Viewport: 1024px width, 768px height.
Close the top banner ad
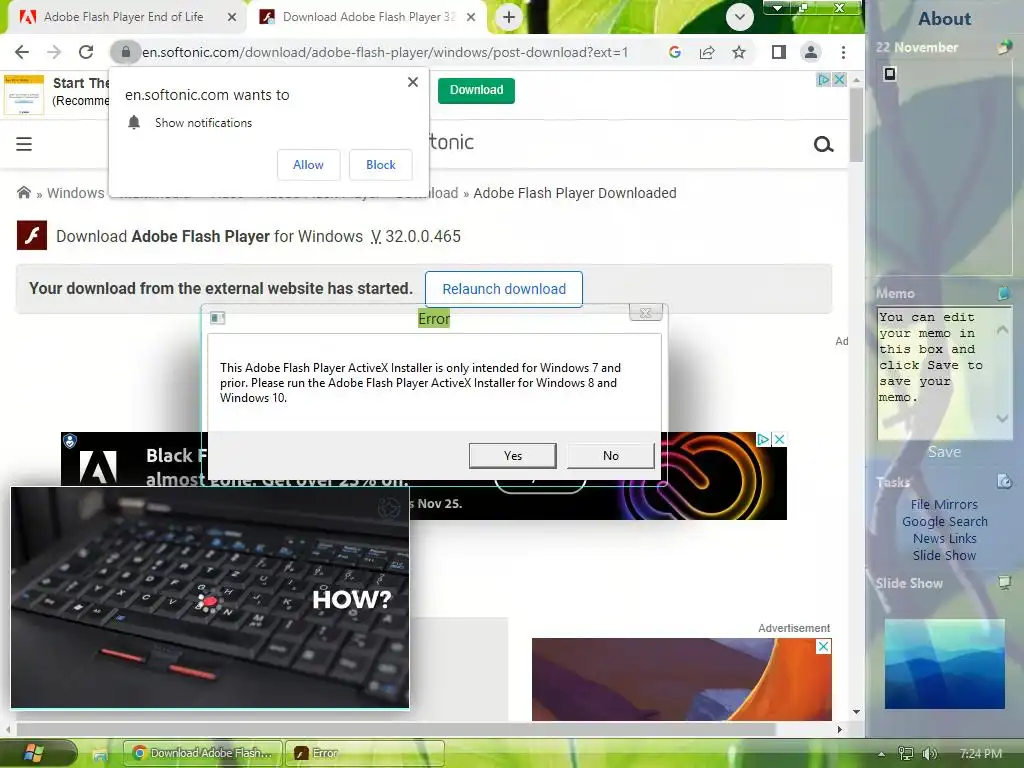tap(840, 80)
